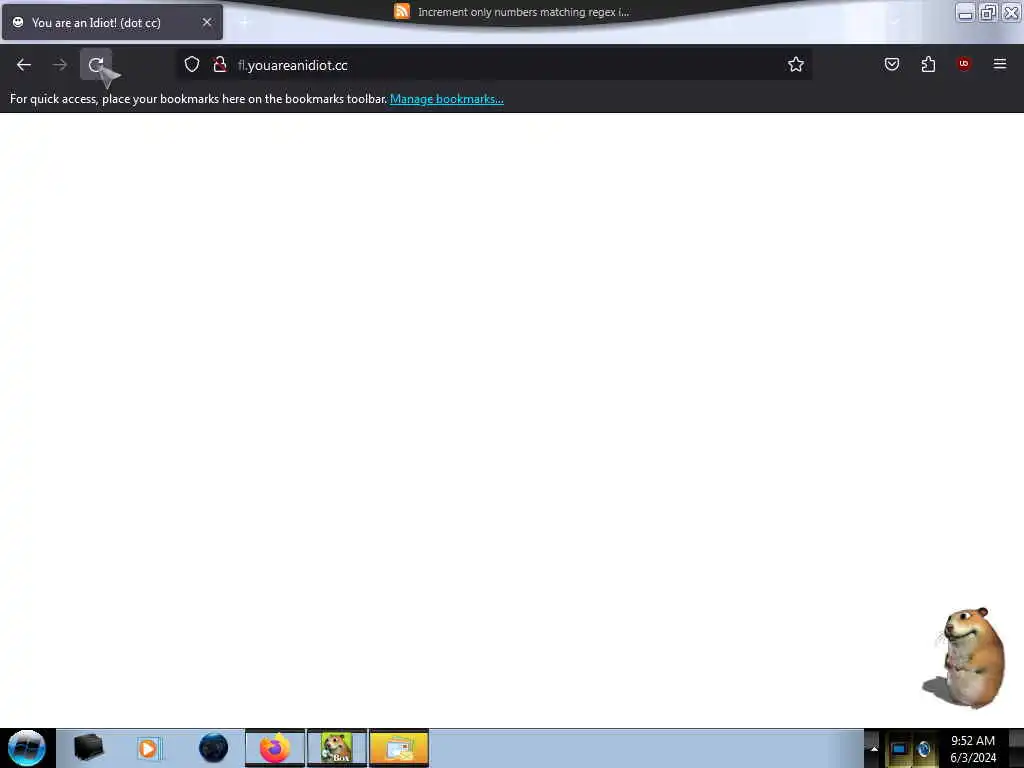Open the Extensions puzzle icon
Image resolution: width=1024 pixels, height=768 pixels.
[x=928, y=64]
